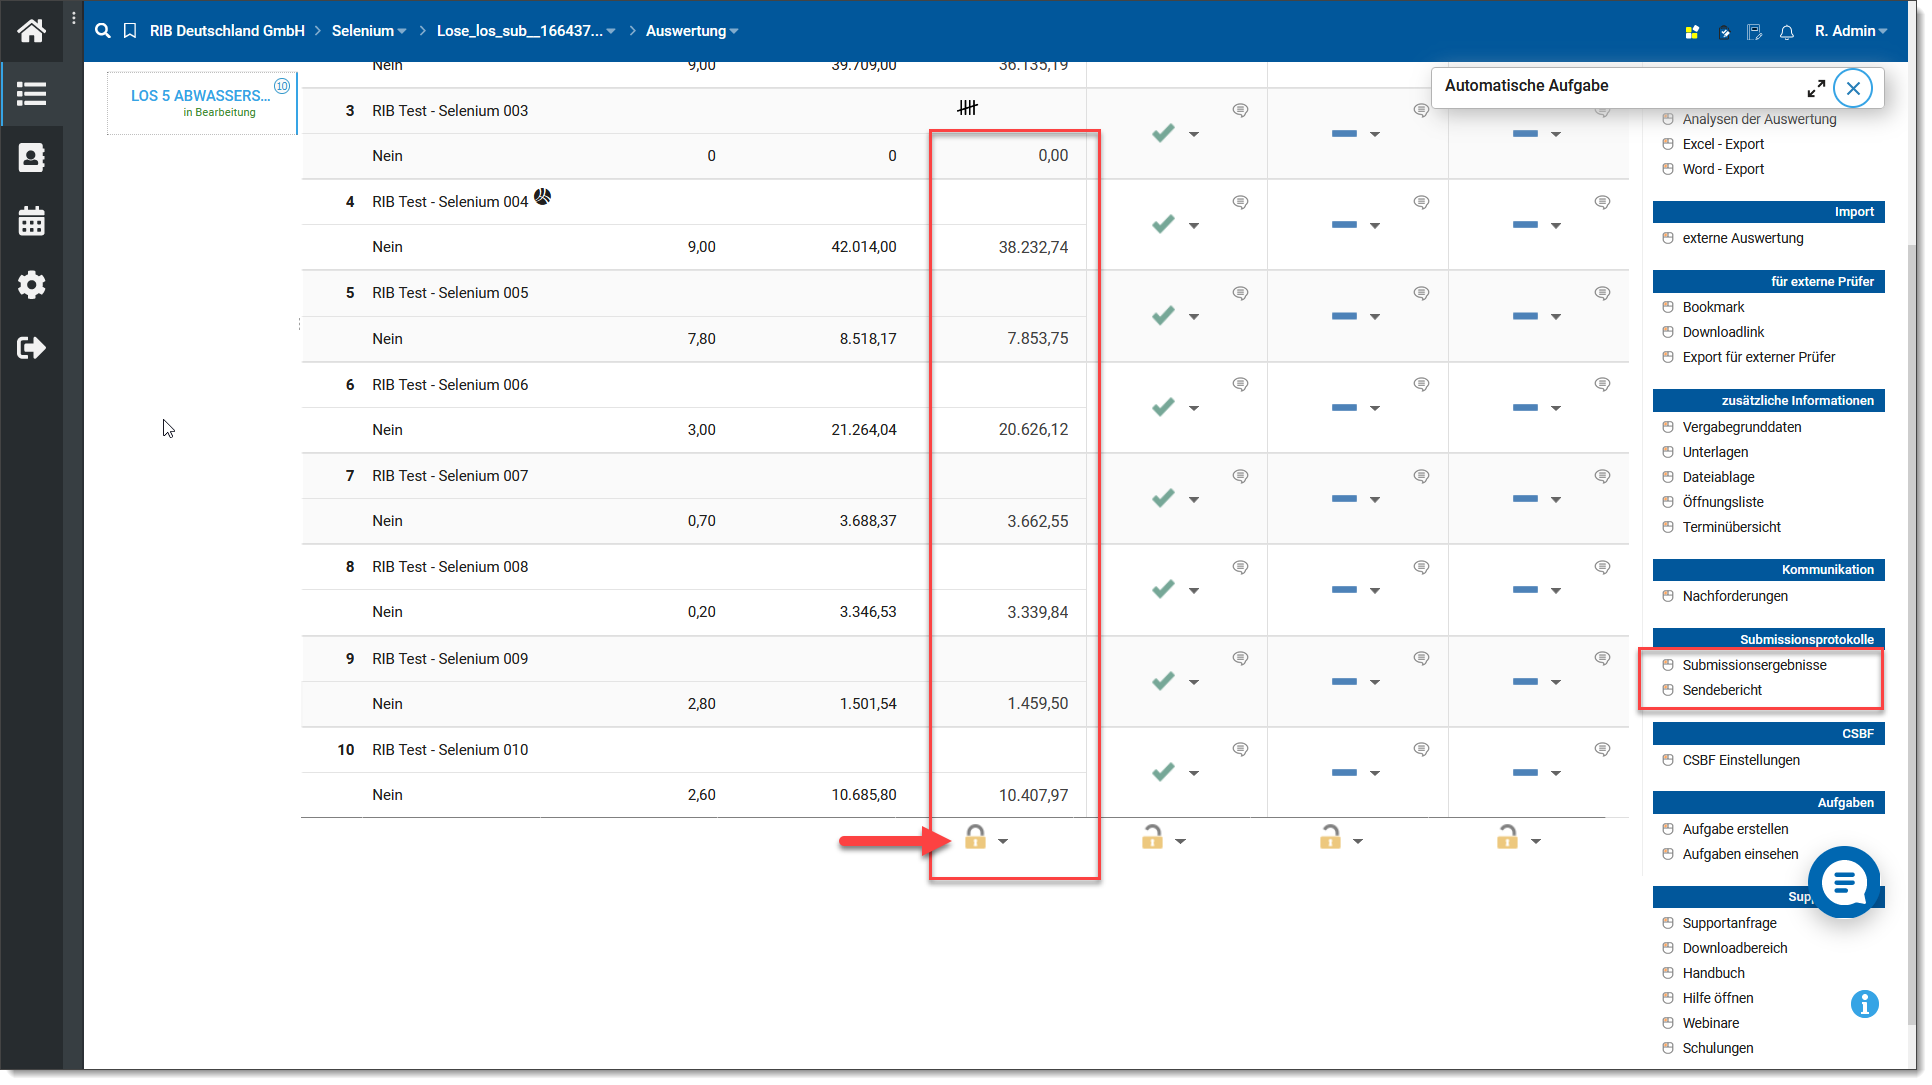Image resolution: width=1932 pixels, height=1085 pixels.
Task: Open first comment icon for Selenium 003
Action: click(x=1240, y=110)
